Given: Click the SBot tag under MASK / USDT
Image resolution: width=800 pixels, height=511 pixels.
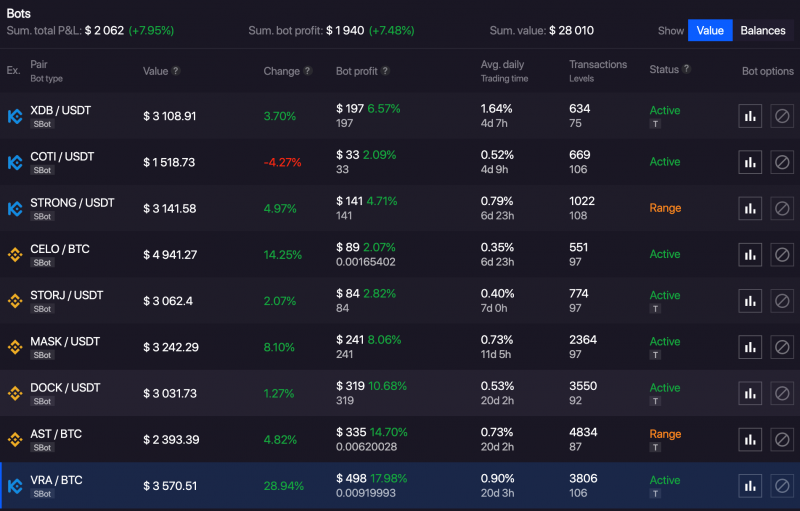Looking at the screenshot, I should click(42, 355).
